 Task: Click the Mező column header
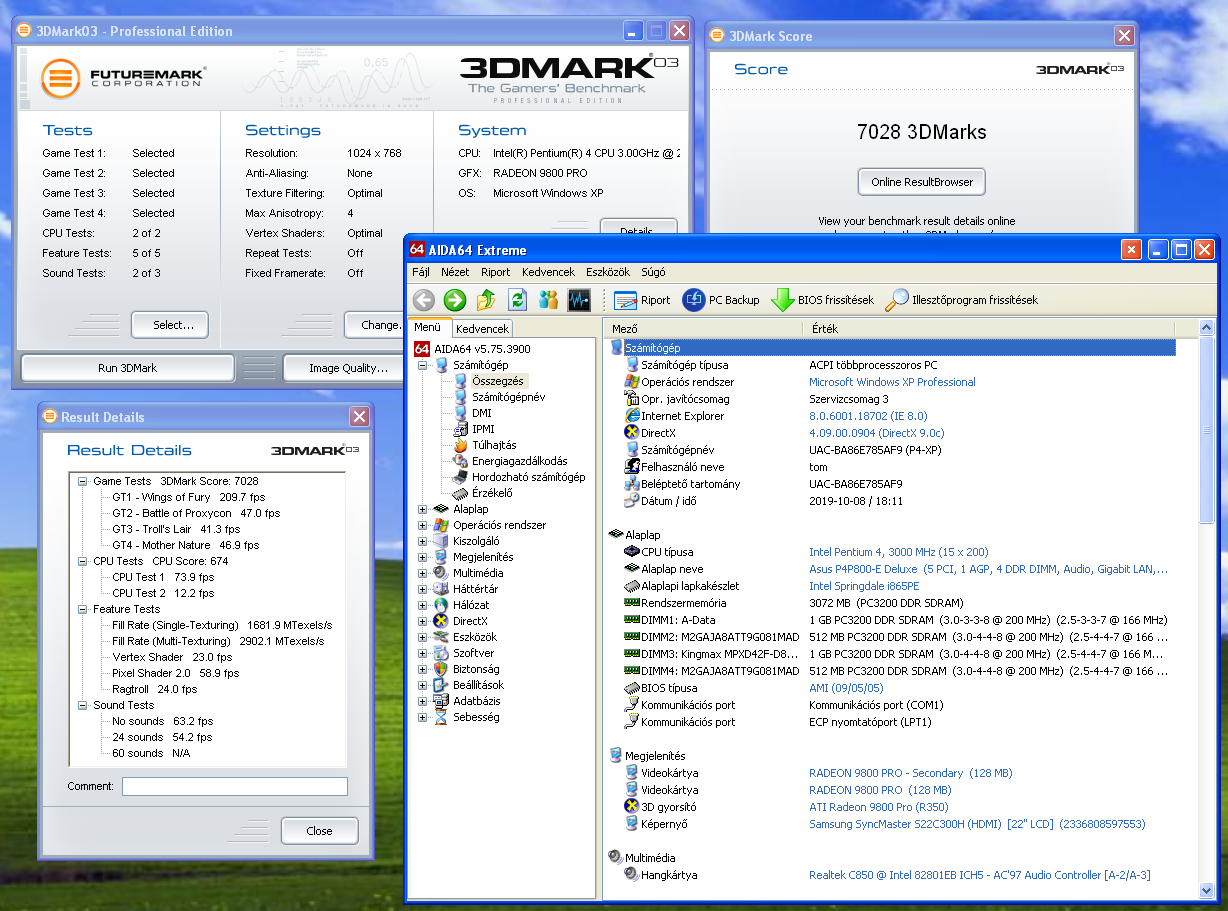(704, 328)
